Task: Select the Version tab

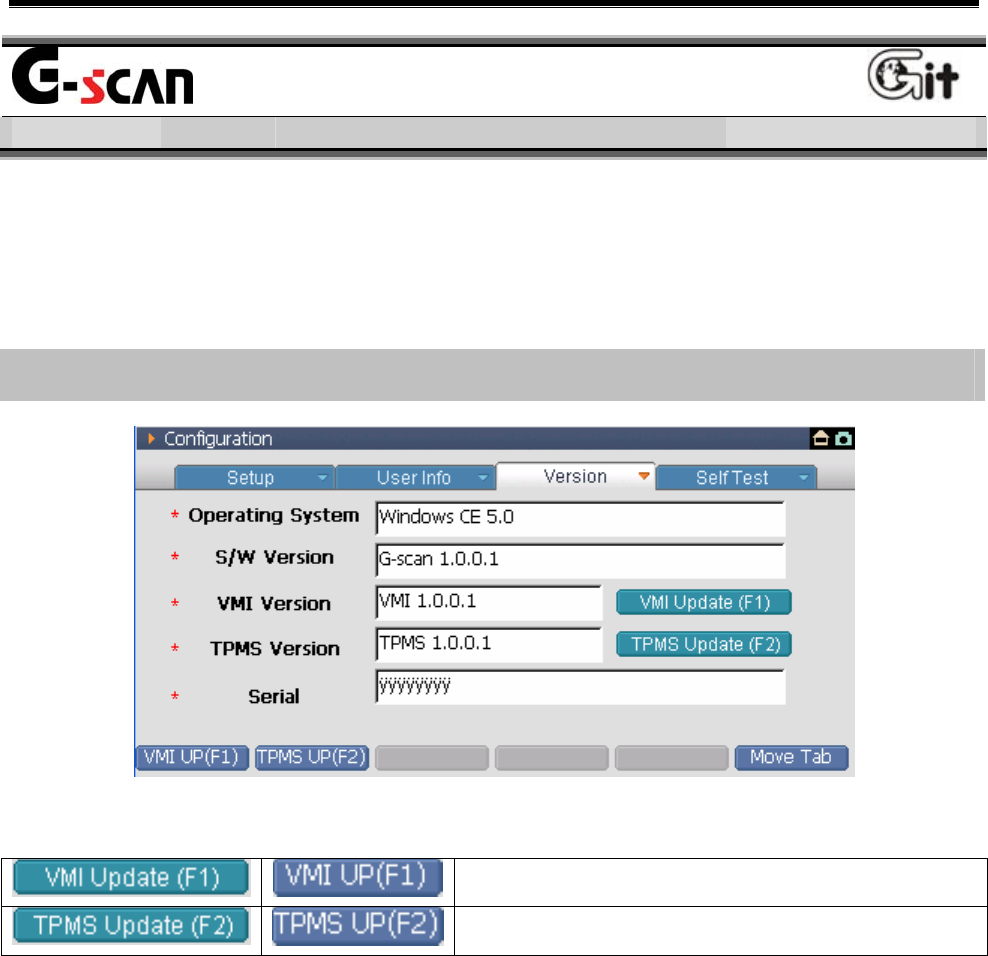Action: click(x=575, y=476)
